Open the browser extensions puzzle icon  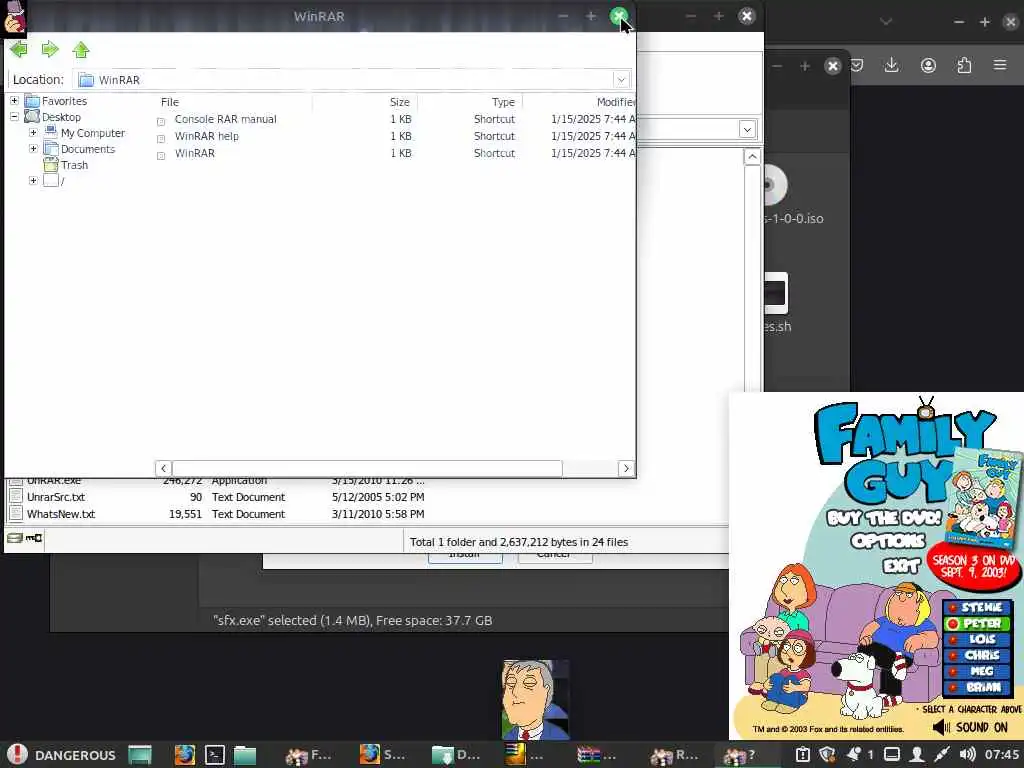[964, 65]
